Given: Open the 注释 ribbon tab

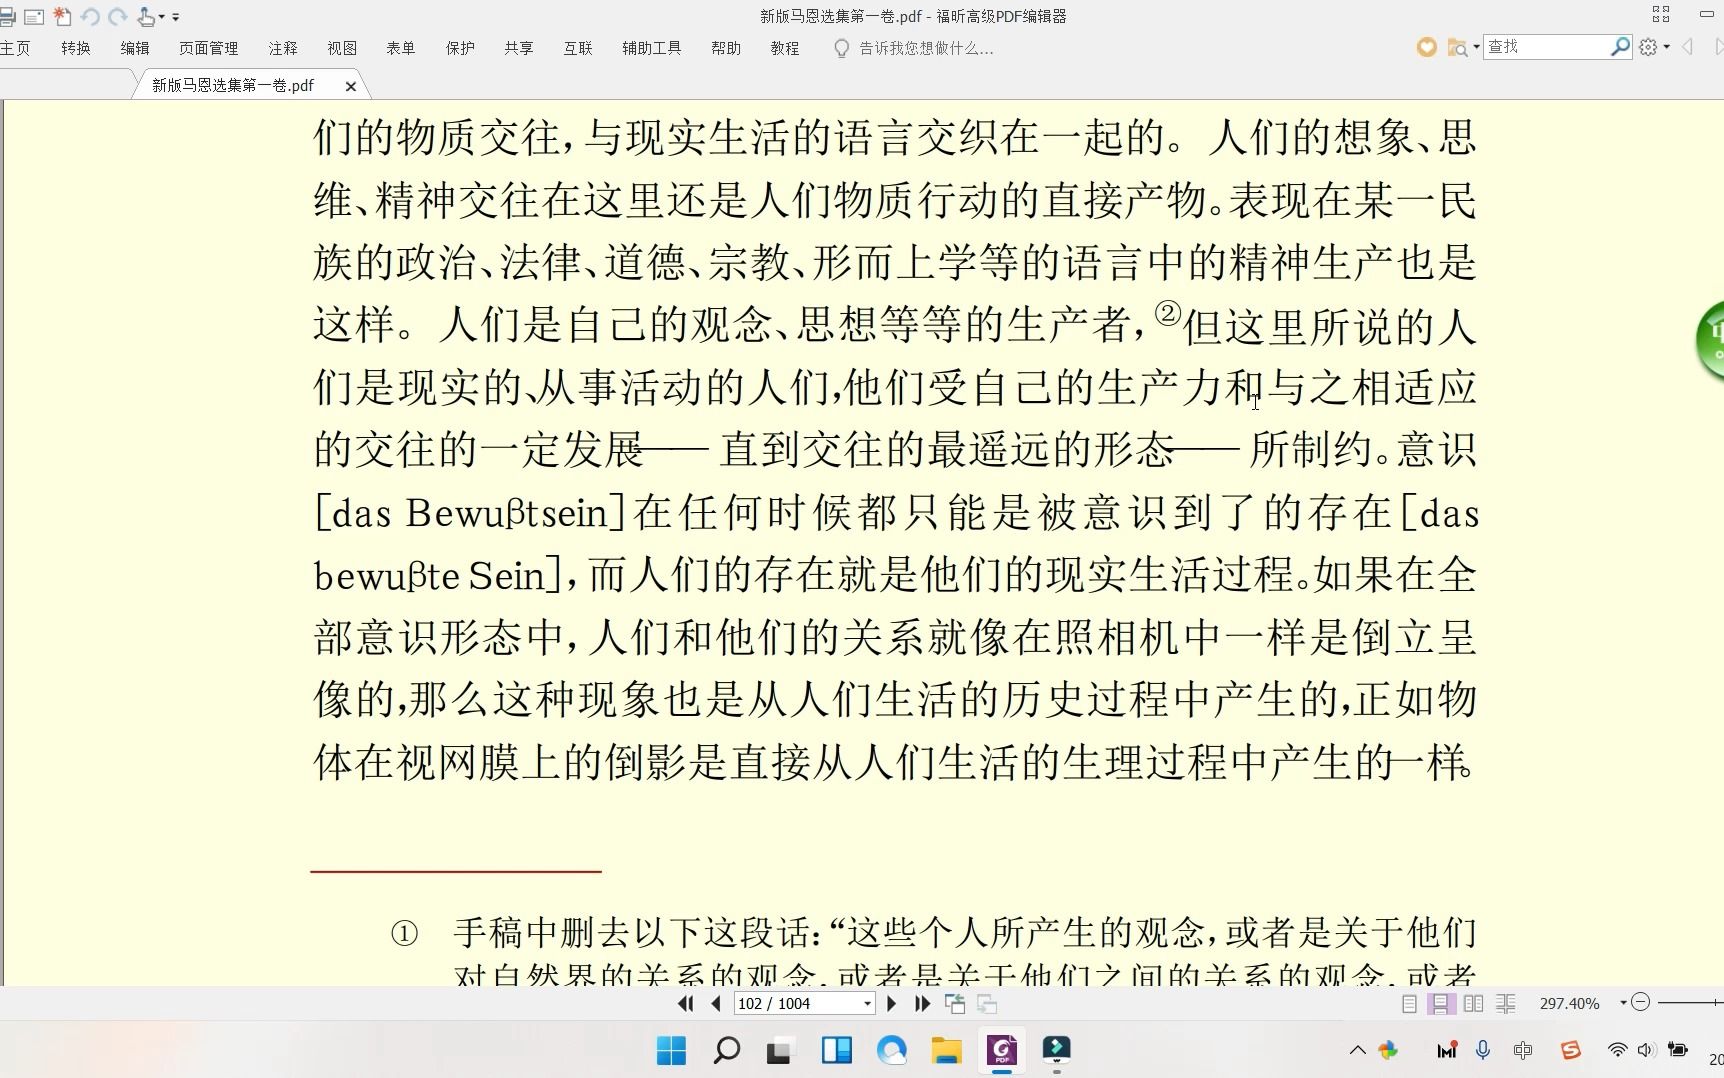Looking at the screenshot, I should pyautogui.click(x=283, y=48).
